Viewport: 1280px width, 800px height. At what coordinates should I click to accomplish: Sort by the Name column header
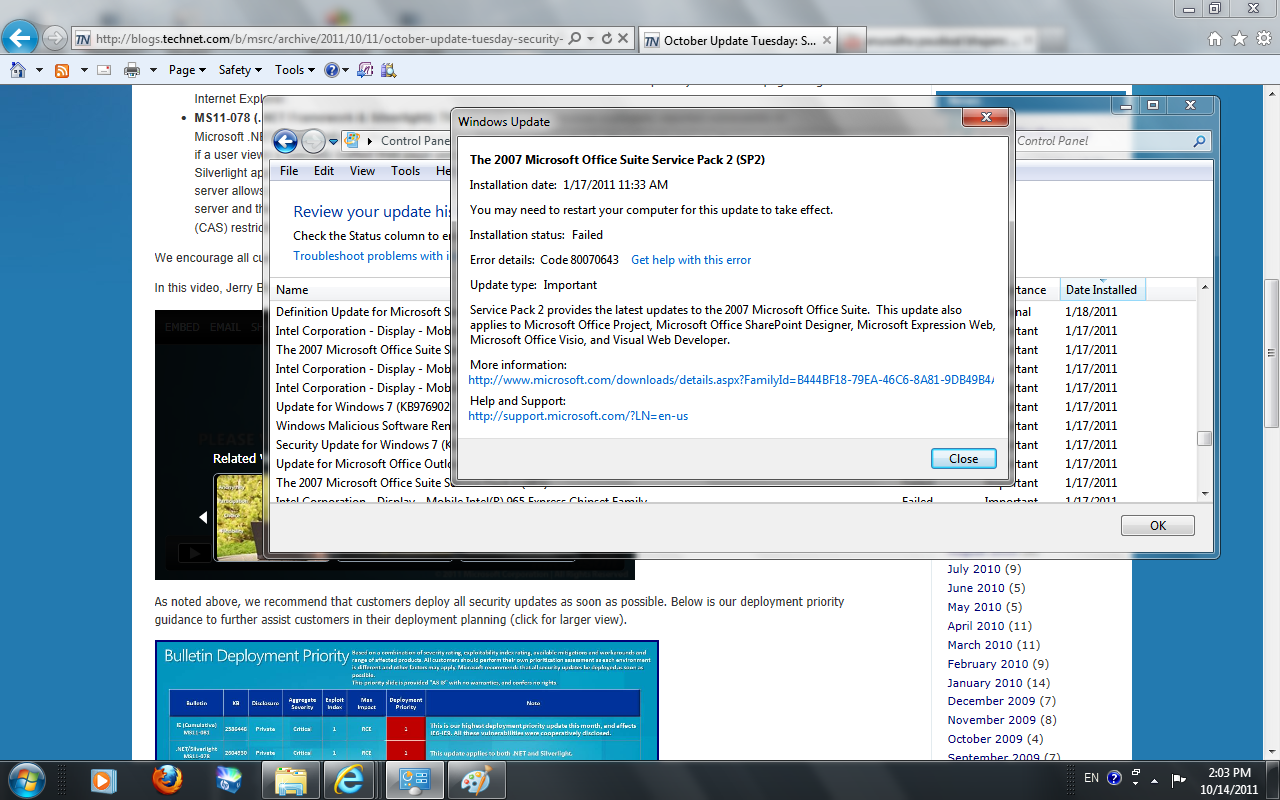(x=360, y=290)
